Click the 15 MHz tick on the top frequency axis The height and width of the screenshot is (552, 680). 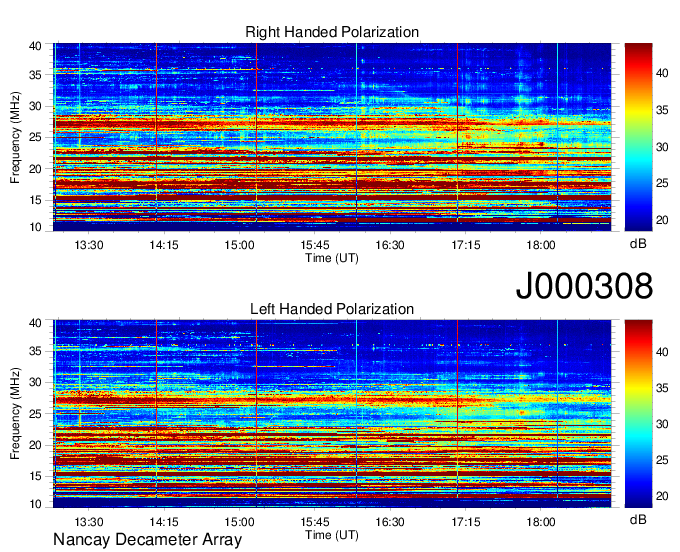(35, 200)
